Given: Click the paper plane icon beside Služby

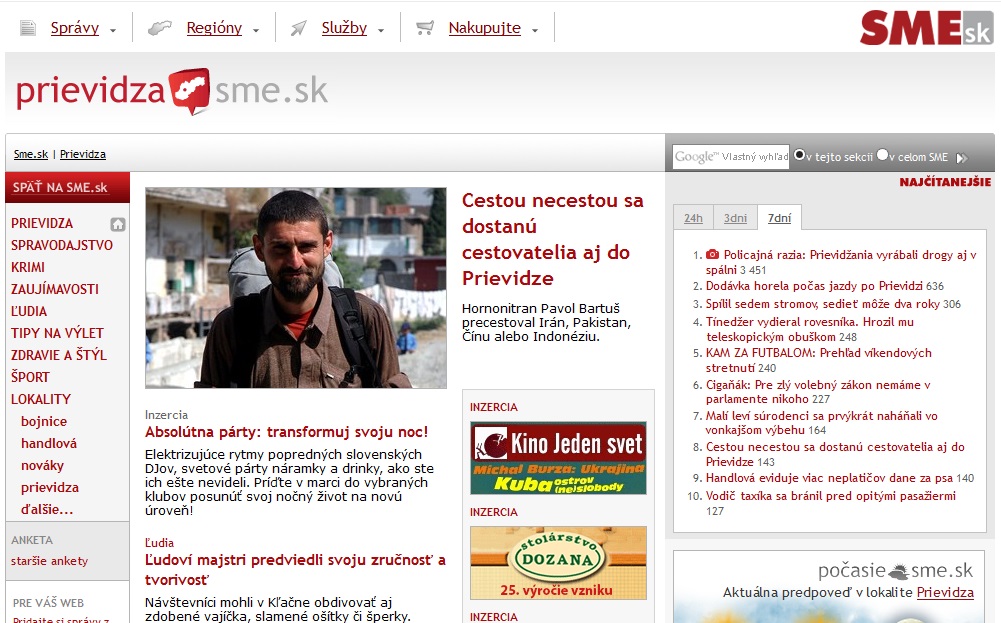Looking at the screenshot, I should point(298,28).
